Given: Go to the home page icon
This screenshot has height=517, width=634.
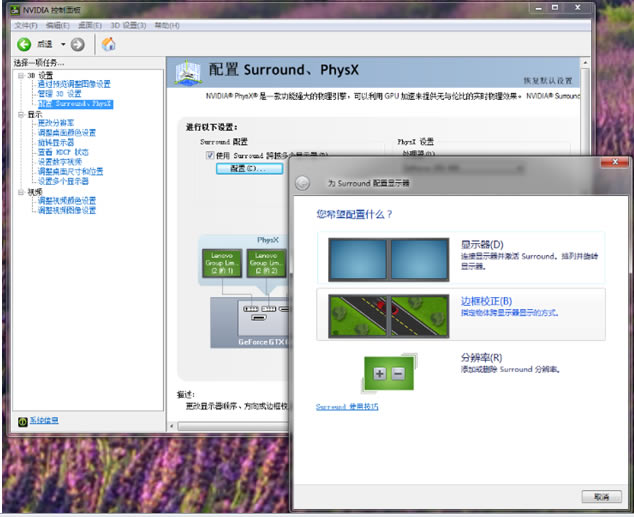Looking at the screenshot, I should [108, 44].
